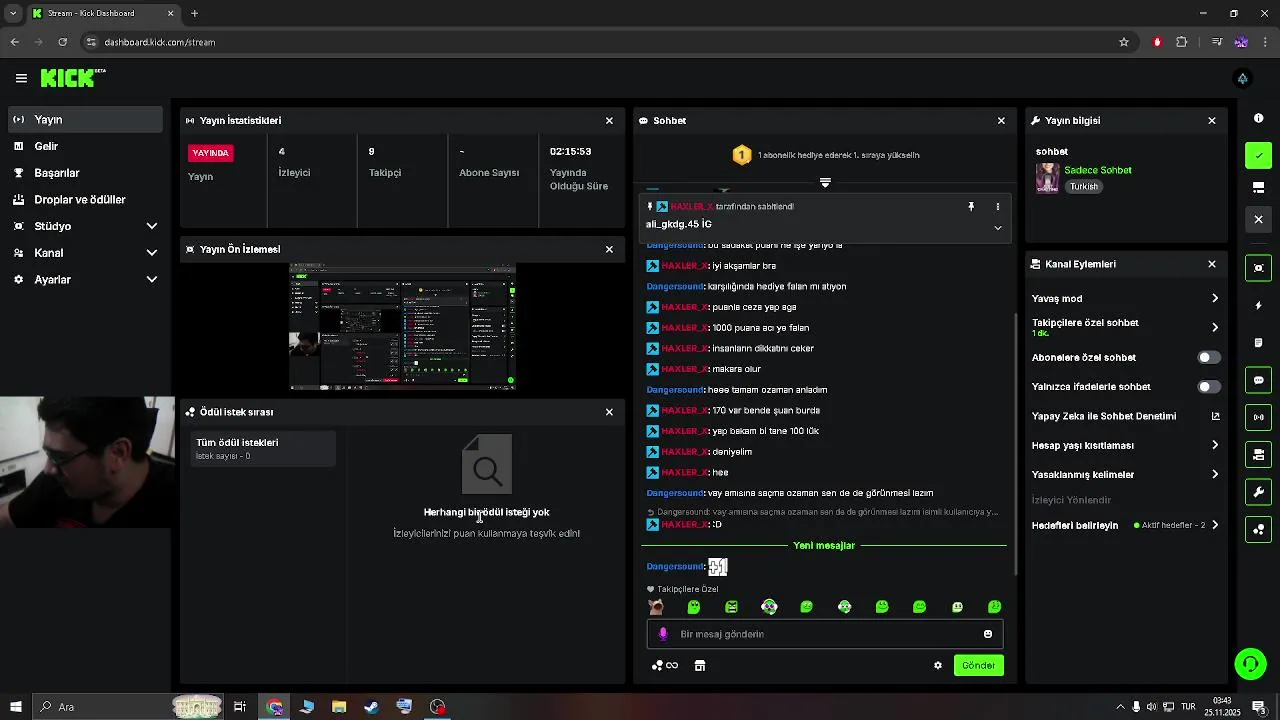The width and height of the screenshot is (1280, 720).
Task: Close the Sohbet panel
Action: point(1001,120)
